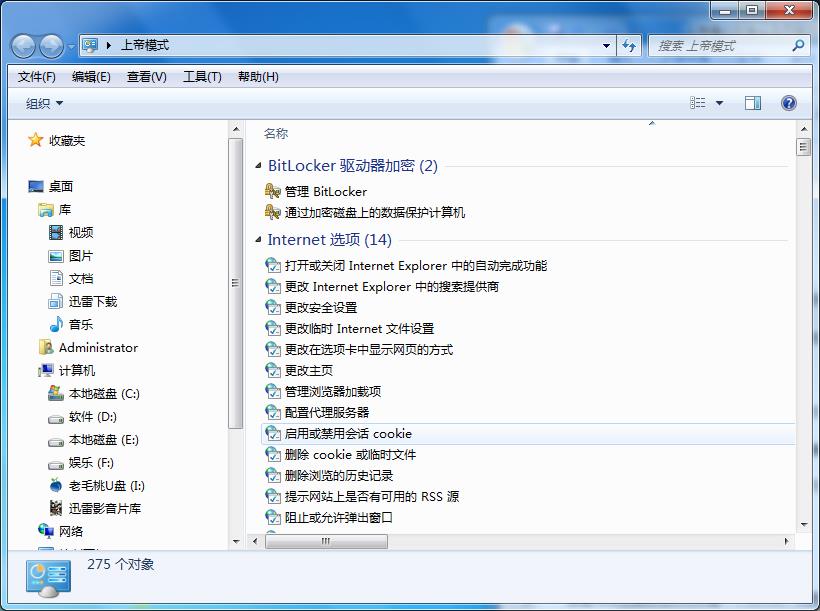Click the 音乐 music note icon
The image size is (820, 611).
pyautogui.click(x=56, y=324)
